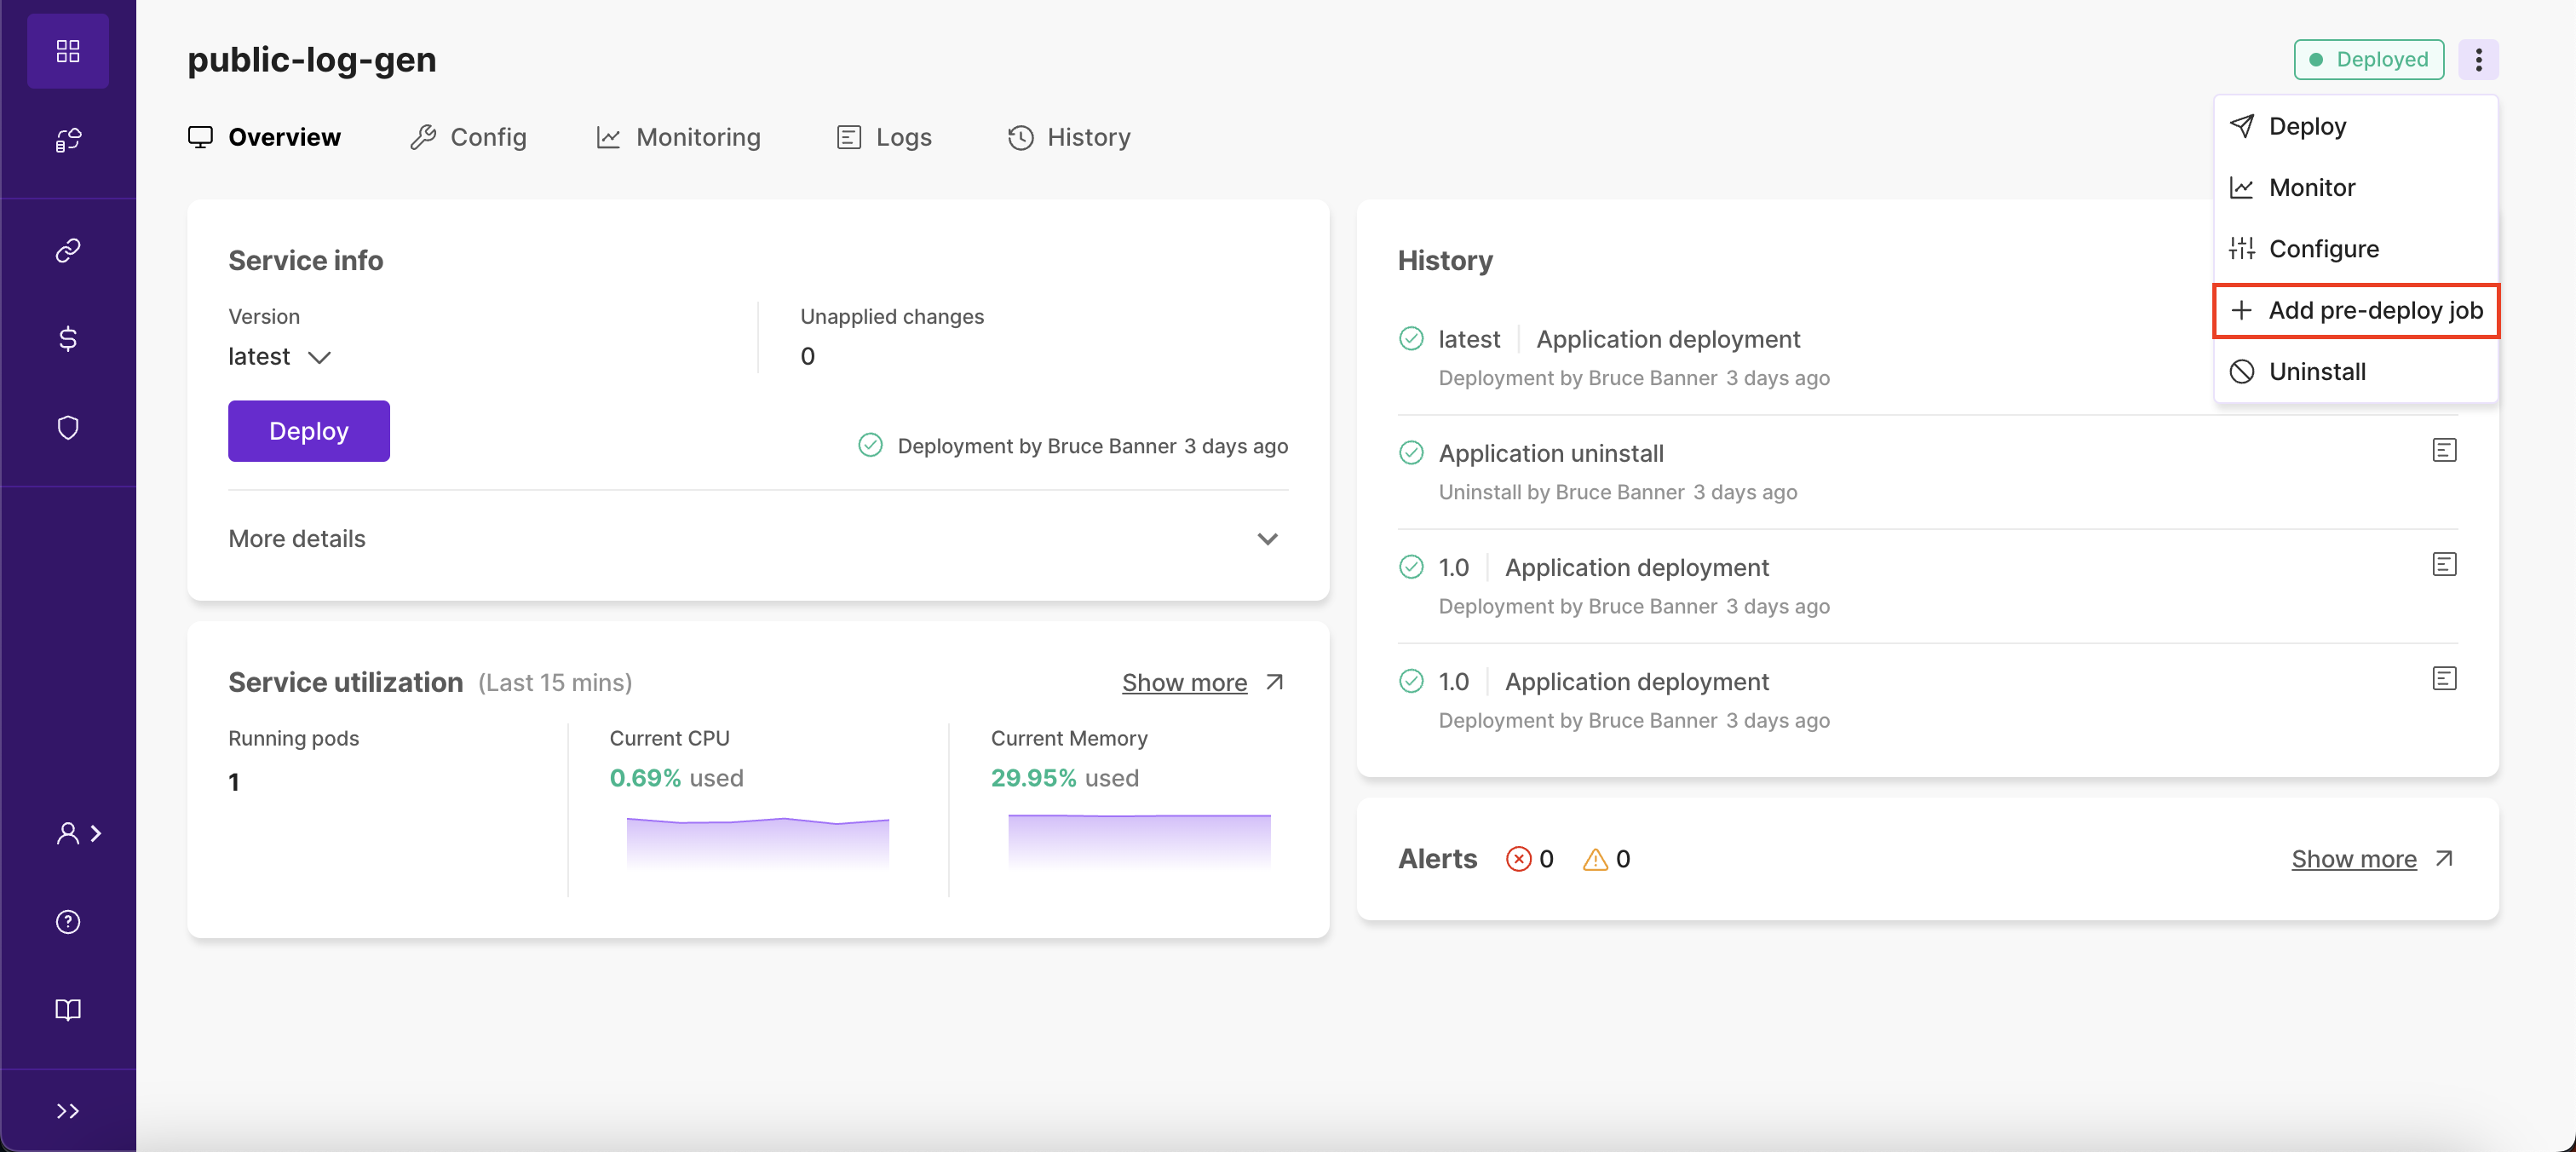The width and height of the screenshot is (2576, 1152).
Task: Open the dollar cost sidebar icon
Action: (68, 339)
